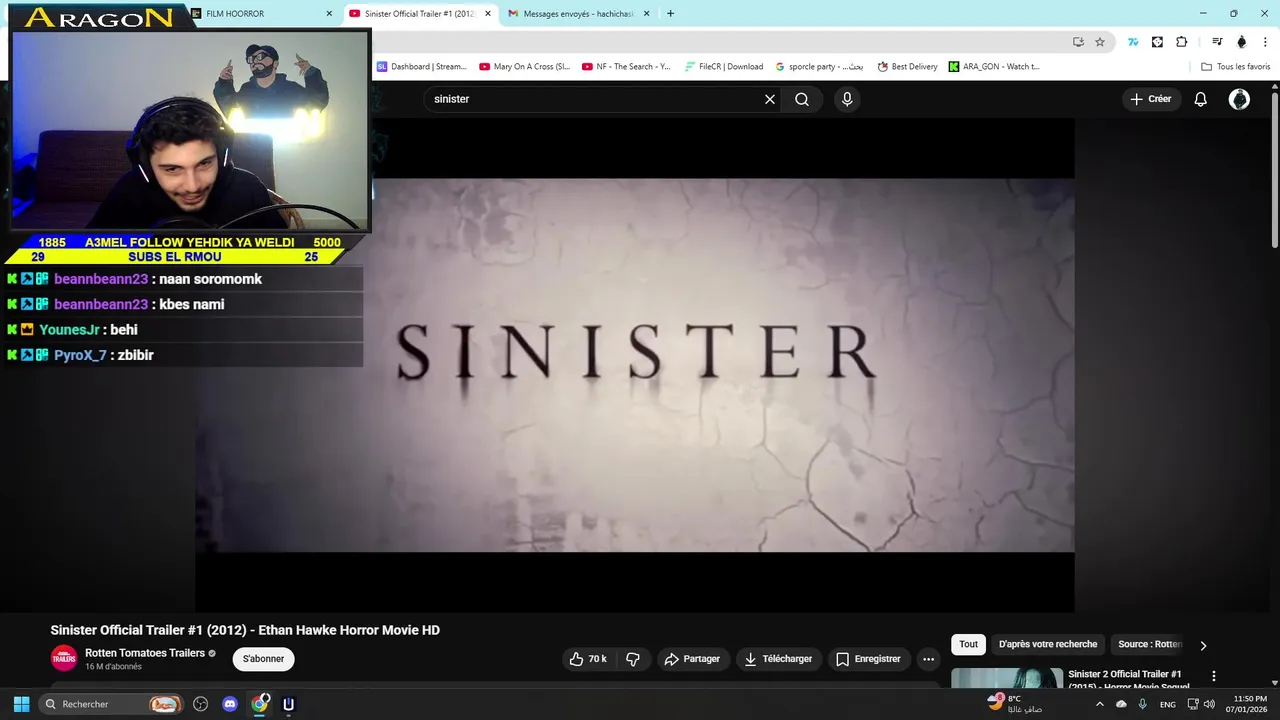
Task: Open the 7TV extension icon
Action: tap(1133, 42)
